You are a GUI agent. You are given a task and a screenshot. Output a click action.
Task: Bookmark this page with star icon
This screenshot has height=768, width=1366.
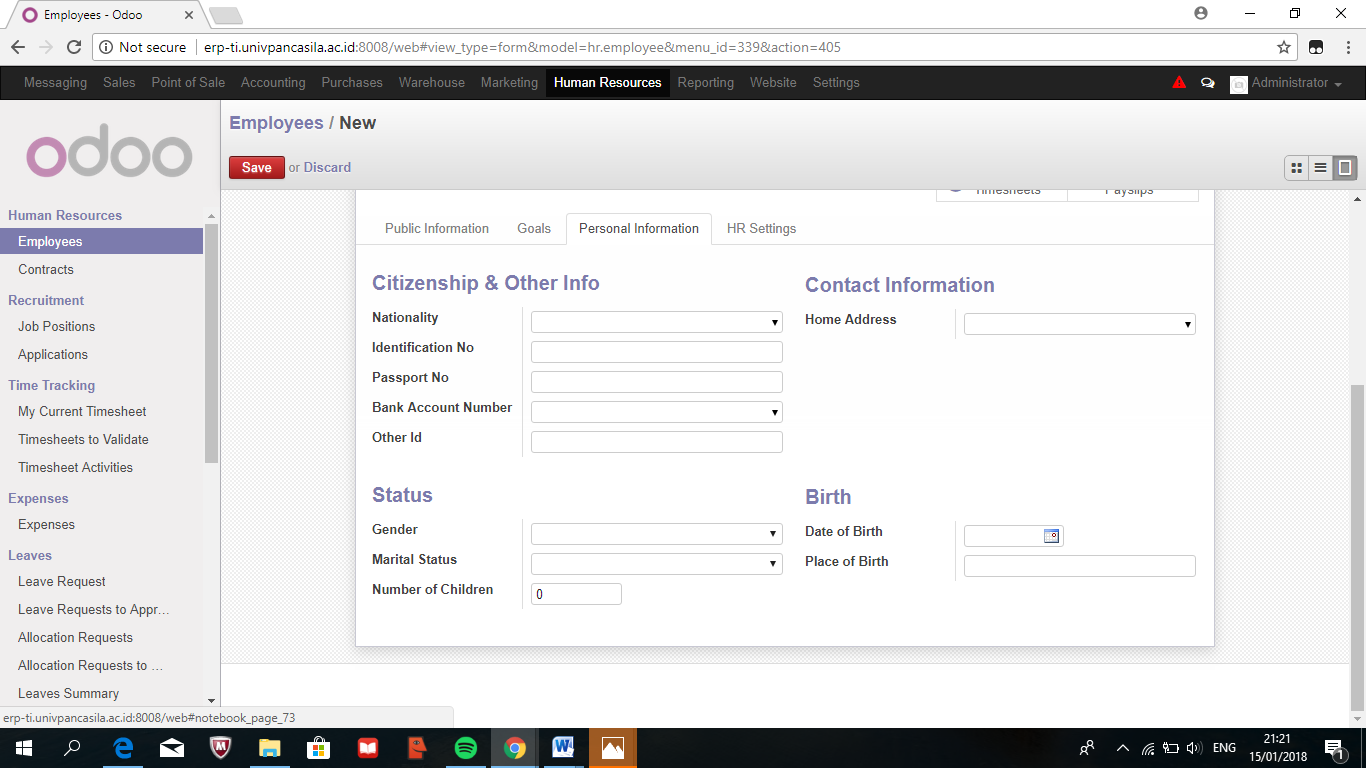[x=1284, y=47]
